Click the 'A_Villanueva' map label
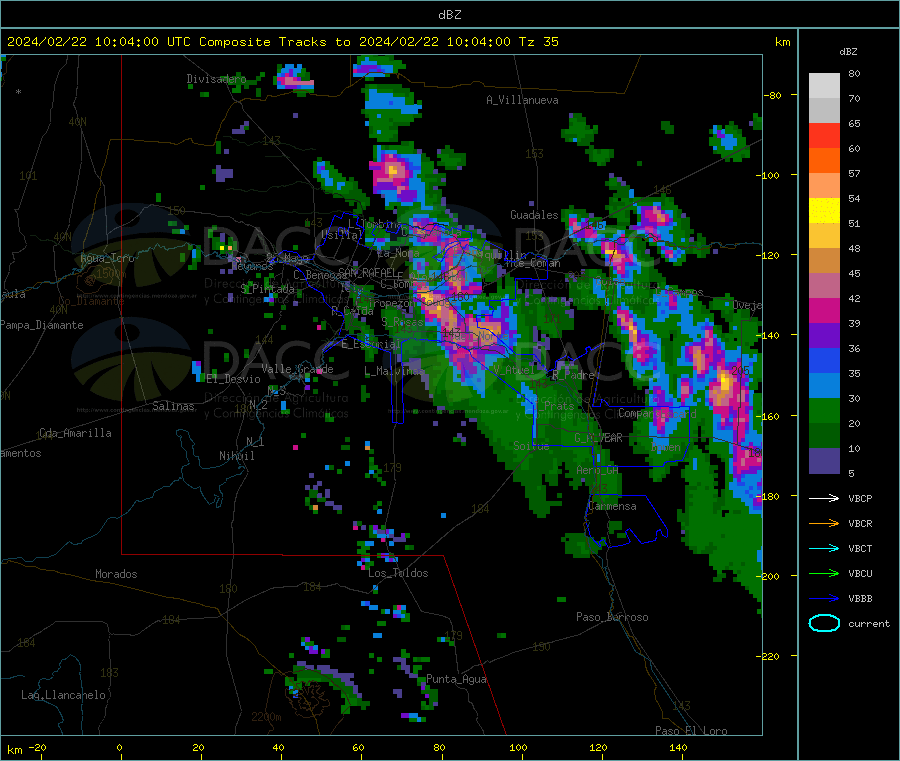This screenshot has width=900, height=761. [x=522, y=100]
